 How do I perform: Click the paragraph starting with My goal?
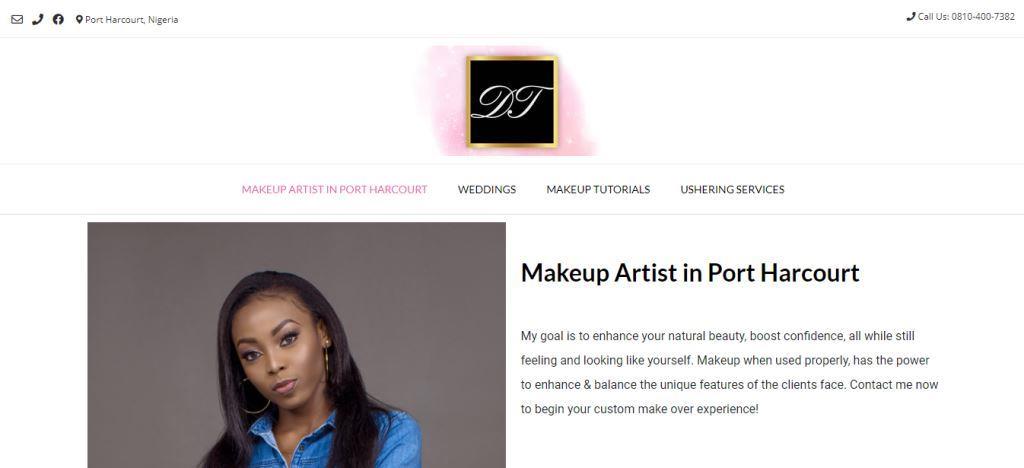(729, 373)
